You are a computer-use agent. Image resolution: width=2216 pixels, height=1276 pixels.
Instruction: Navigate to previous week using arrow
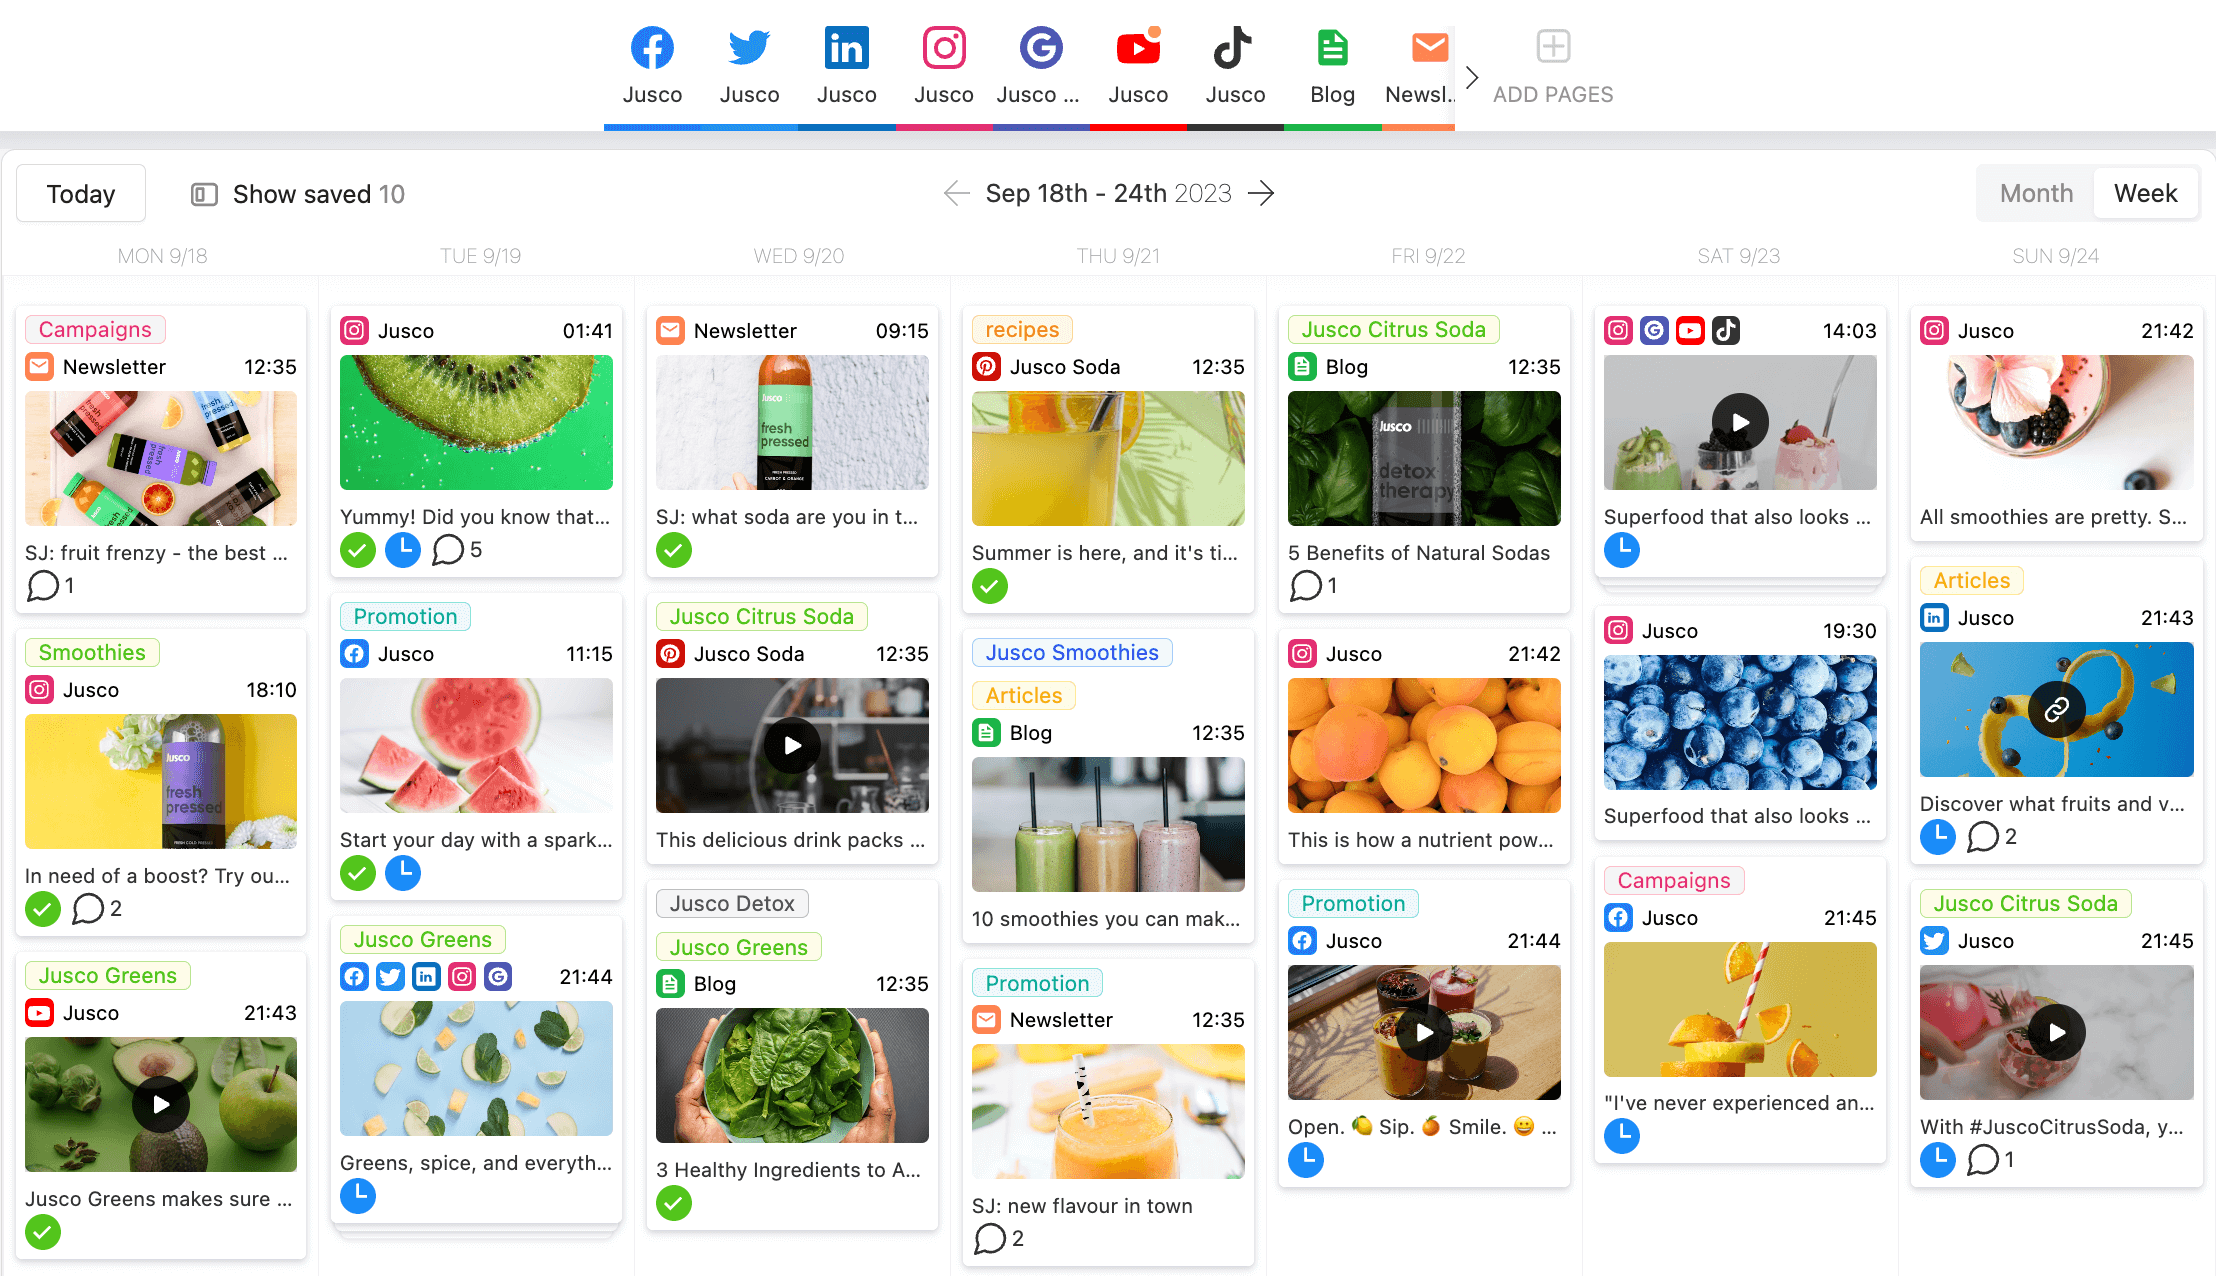point(956,193)
